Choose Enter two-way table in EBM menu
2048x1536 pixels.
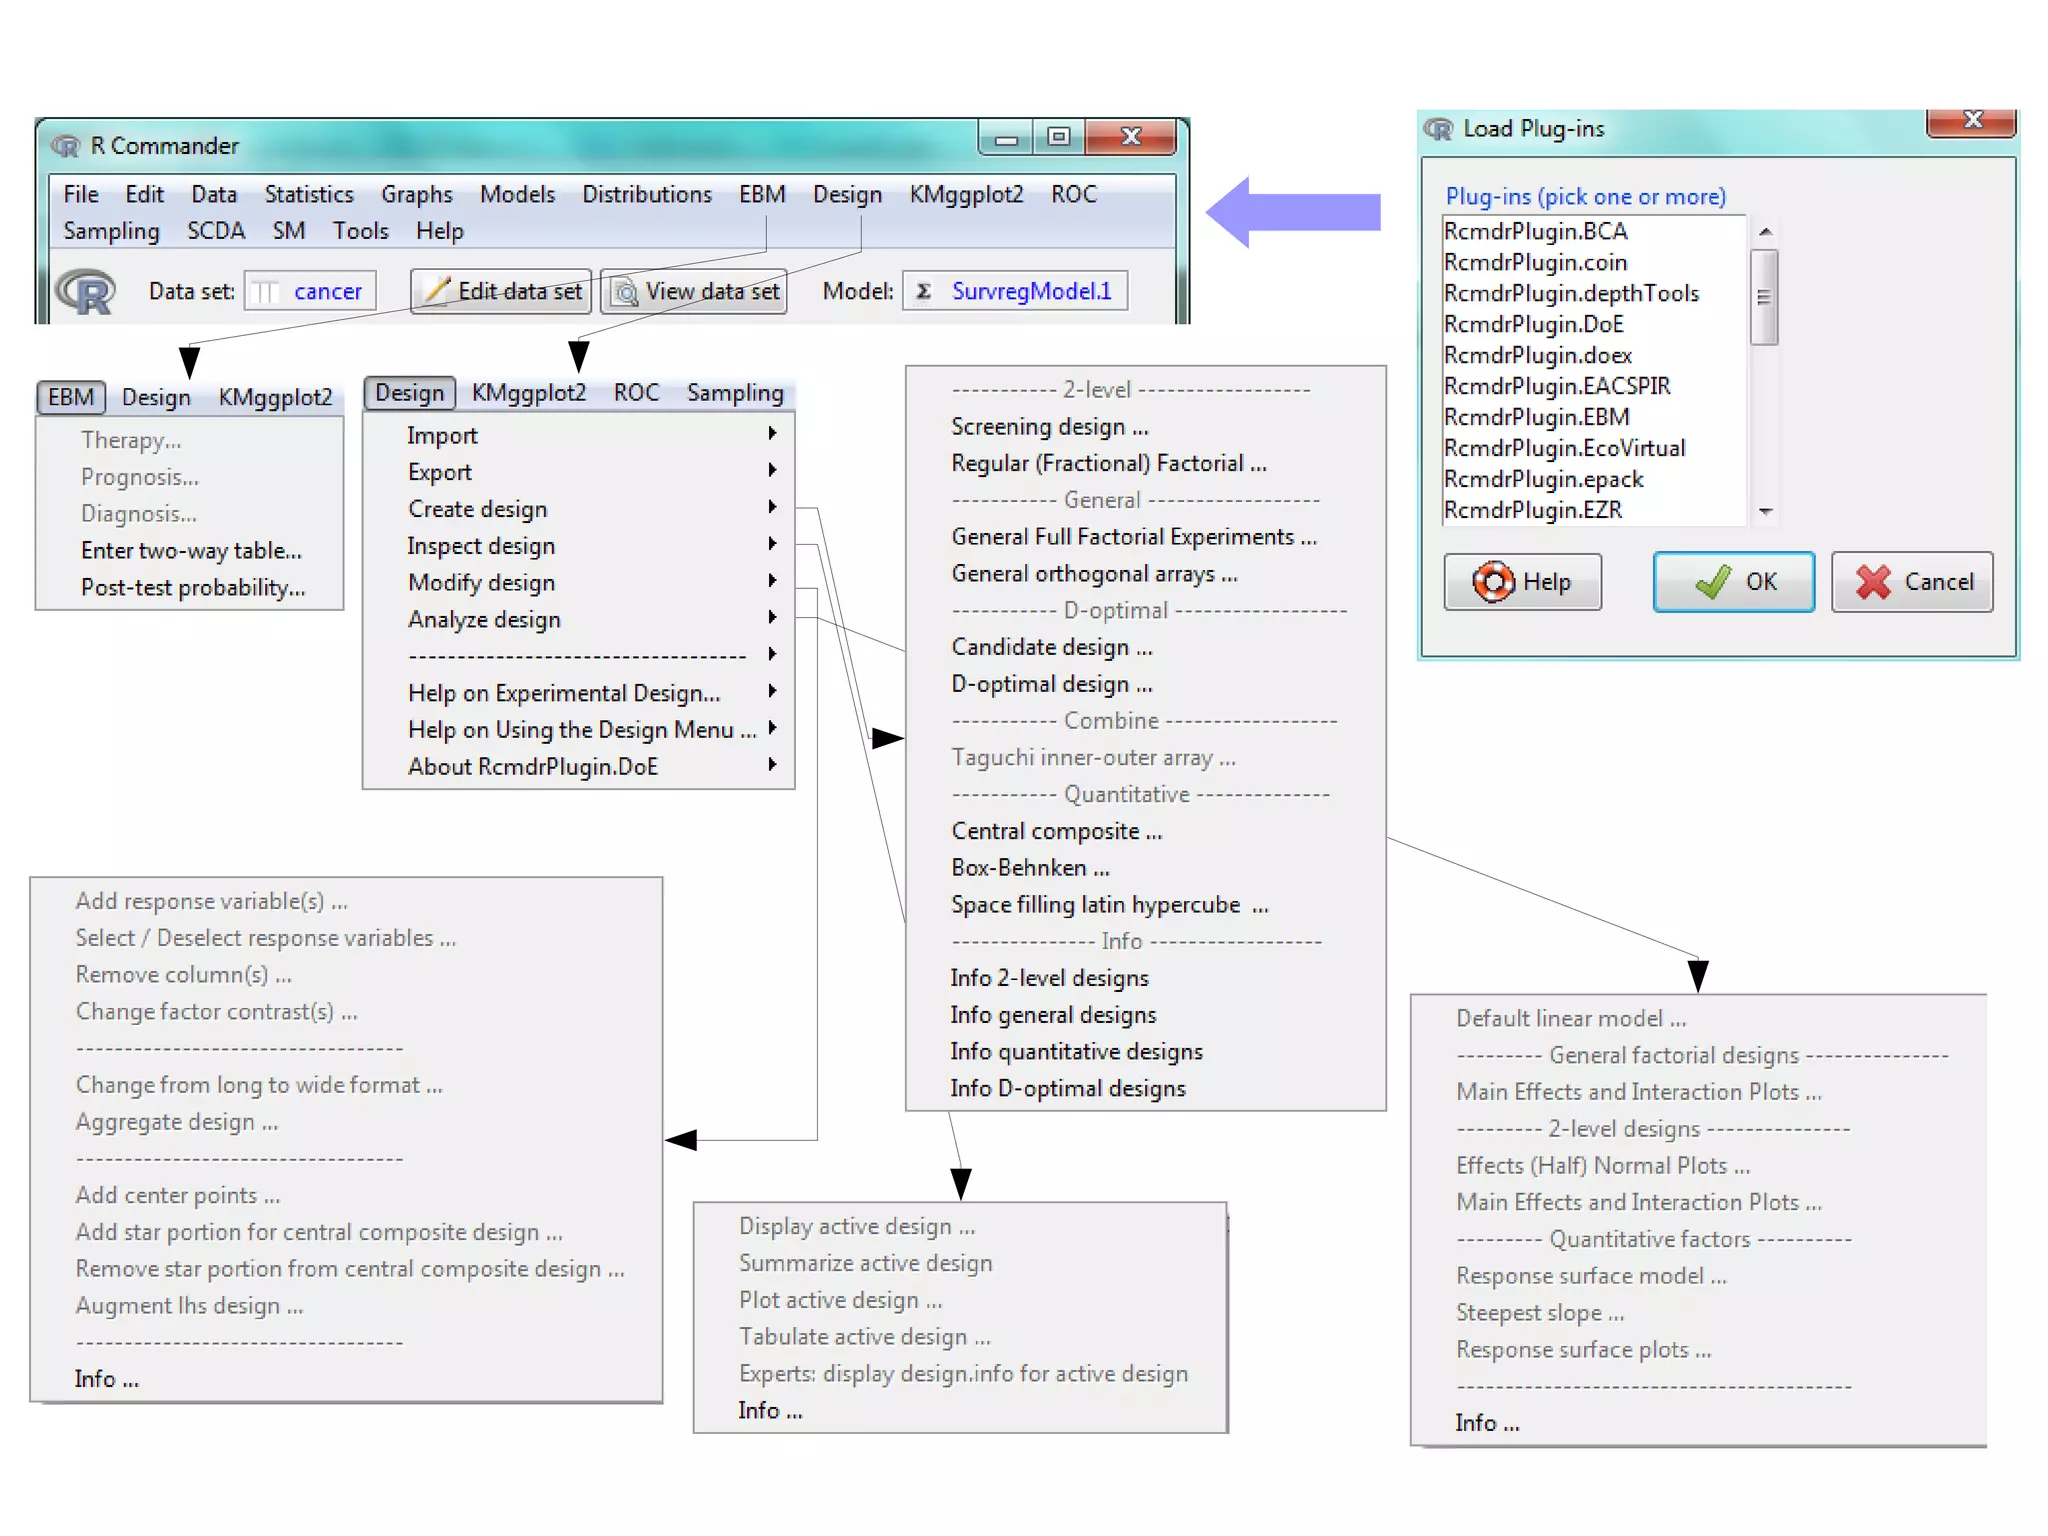pyautogui.click(x=191, y=551)
